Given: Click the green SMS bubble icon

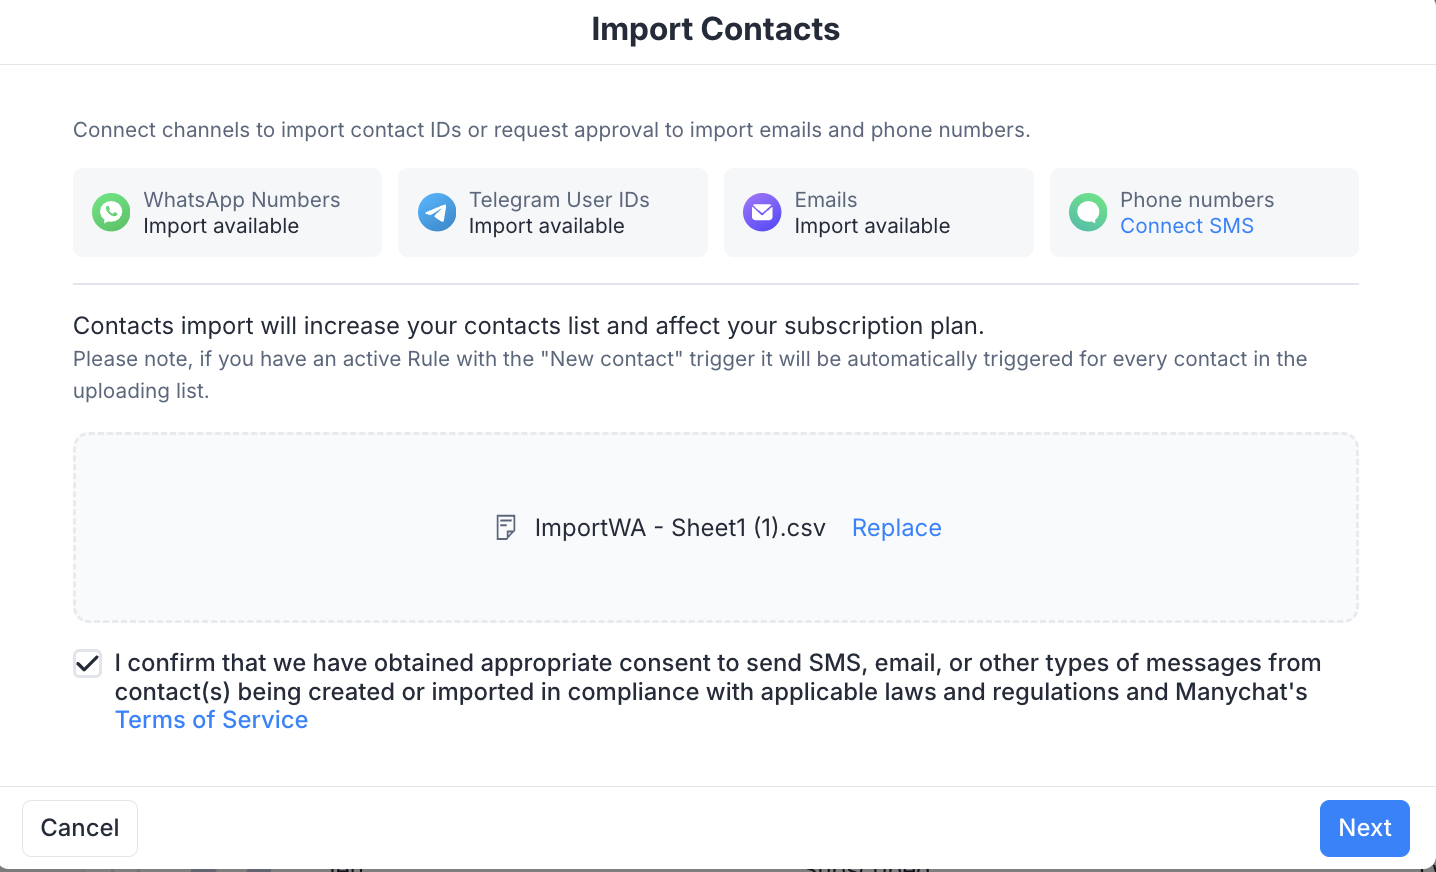Looking at the screenshot, I should point(1088,212).
